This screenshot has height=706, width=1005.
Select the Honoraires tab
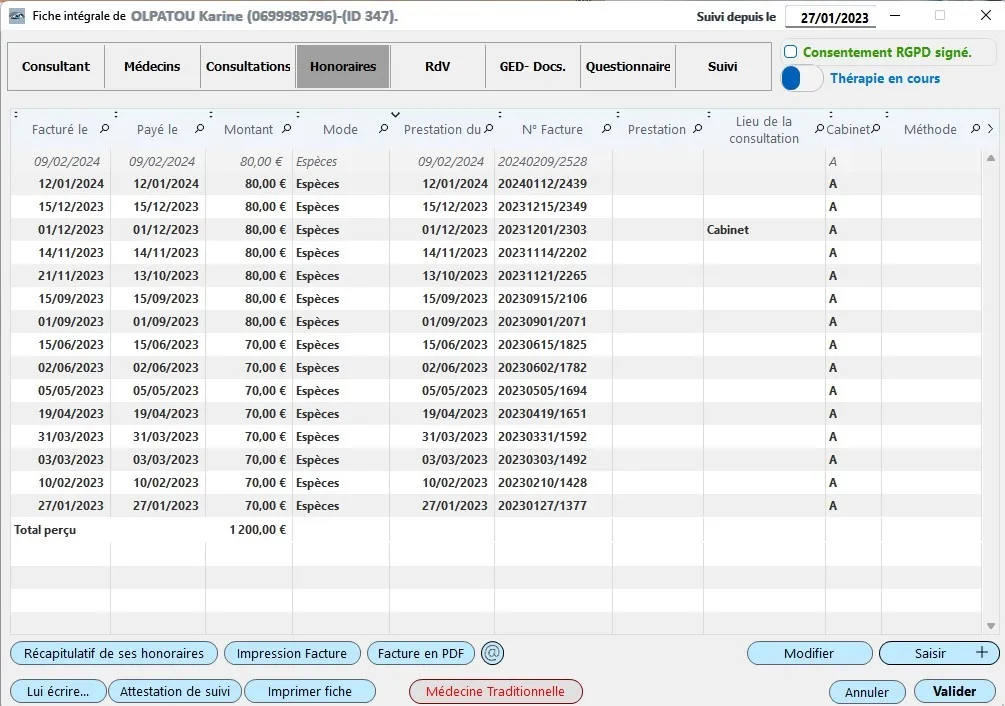[343, 67]
